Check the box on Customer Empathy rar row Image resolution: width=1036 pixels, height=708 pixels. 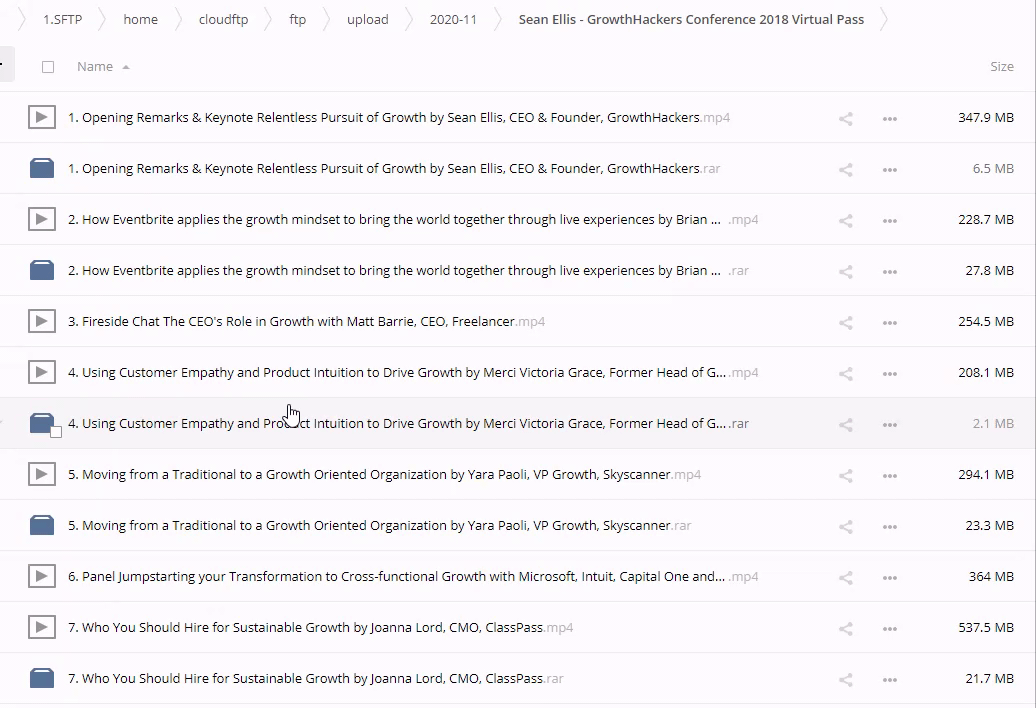point(56,432)
